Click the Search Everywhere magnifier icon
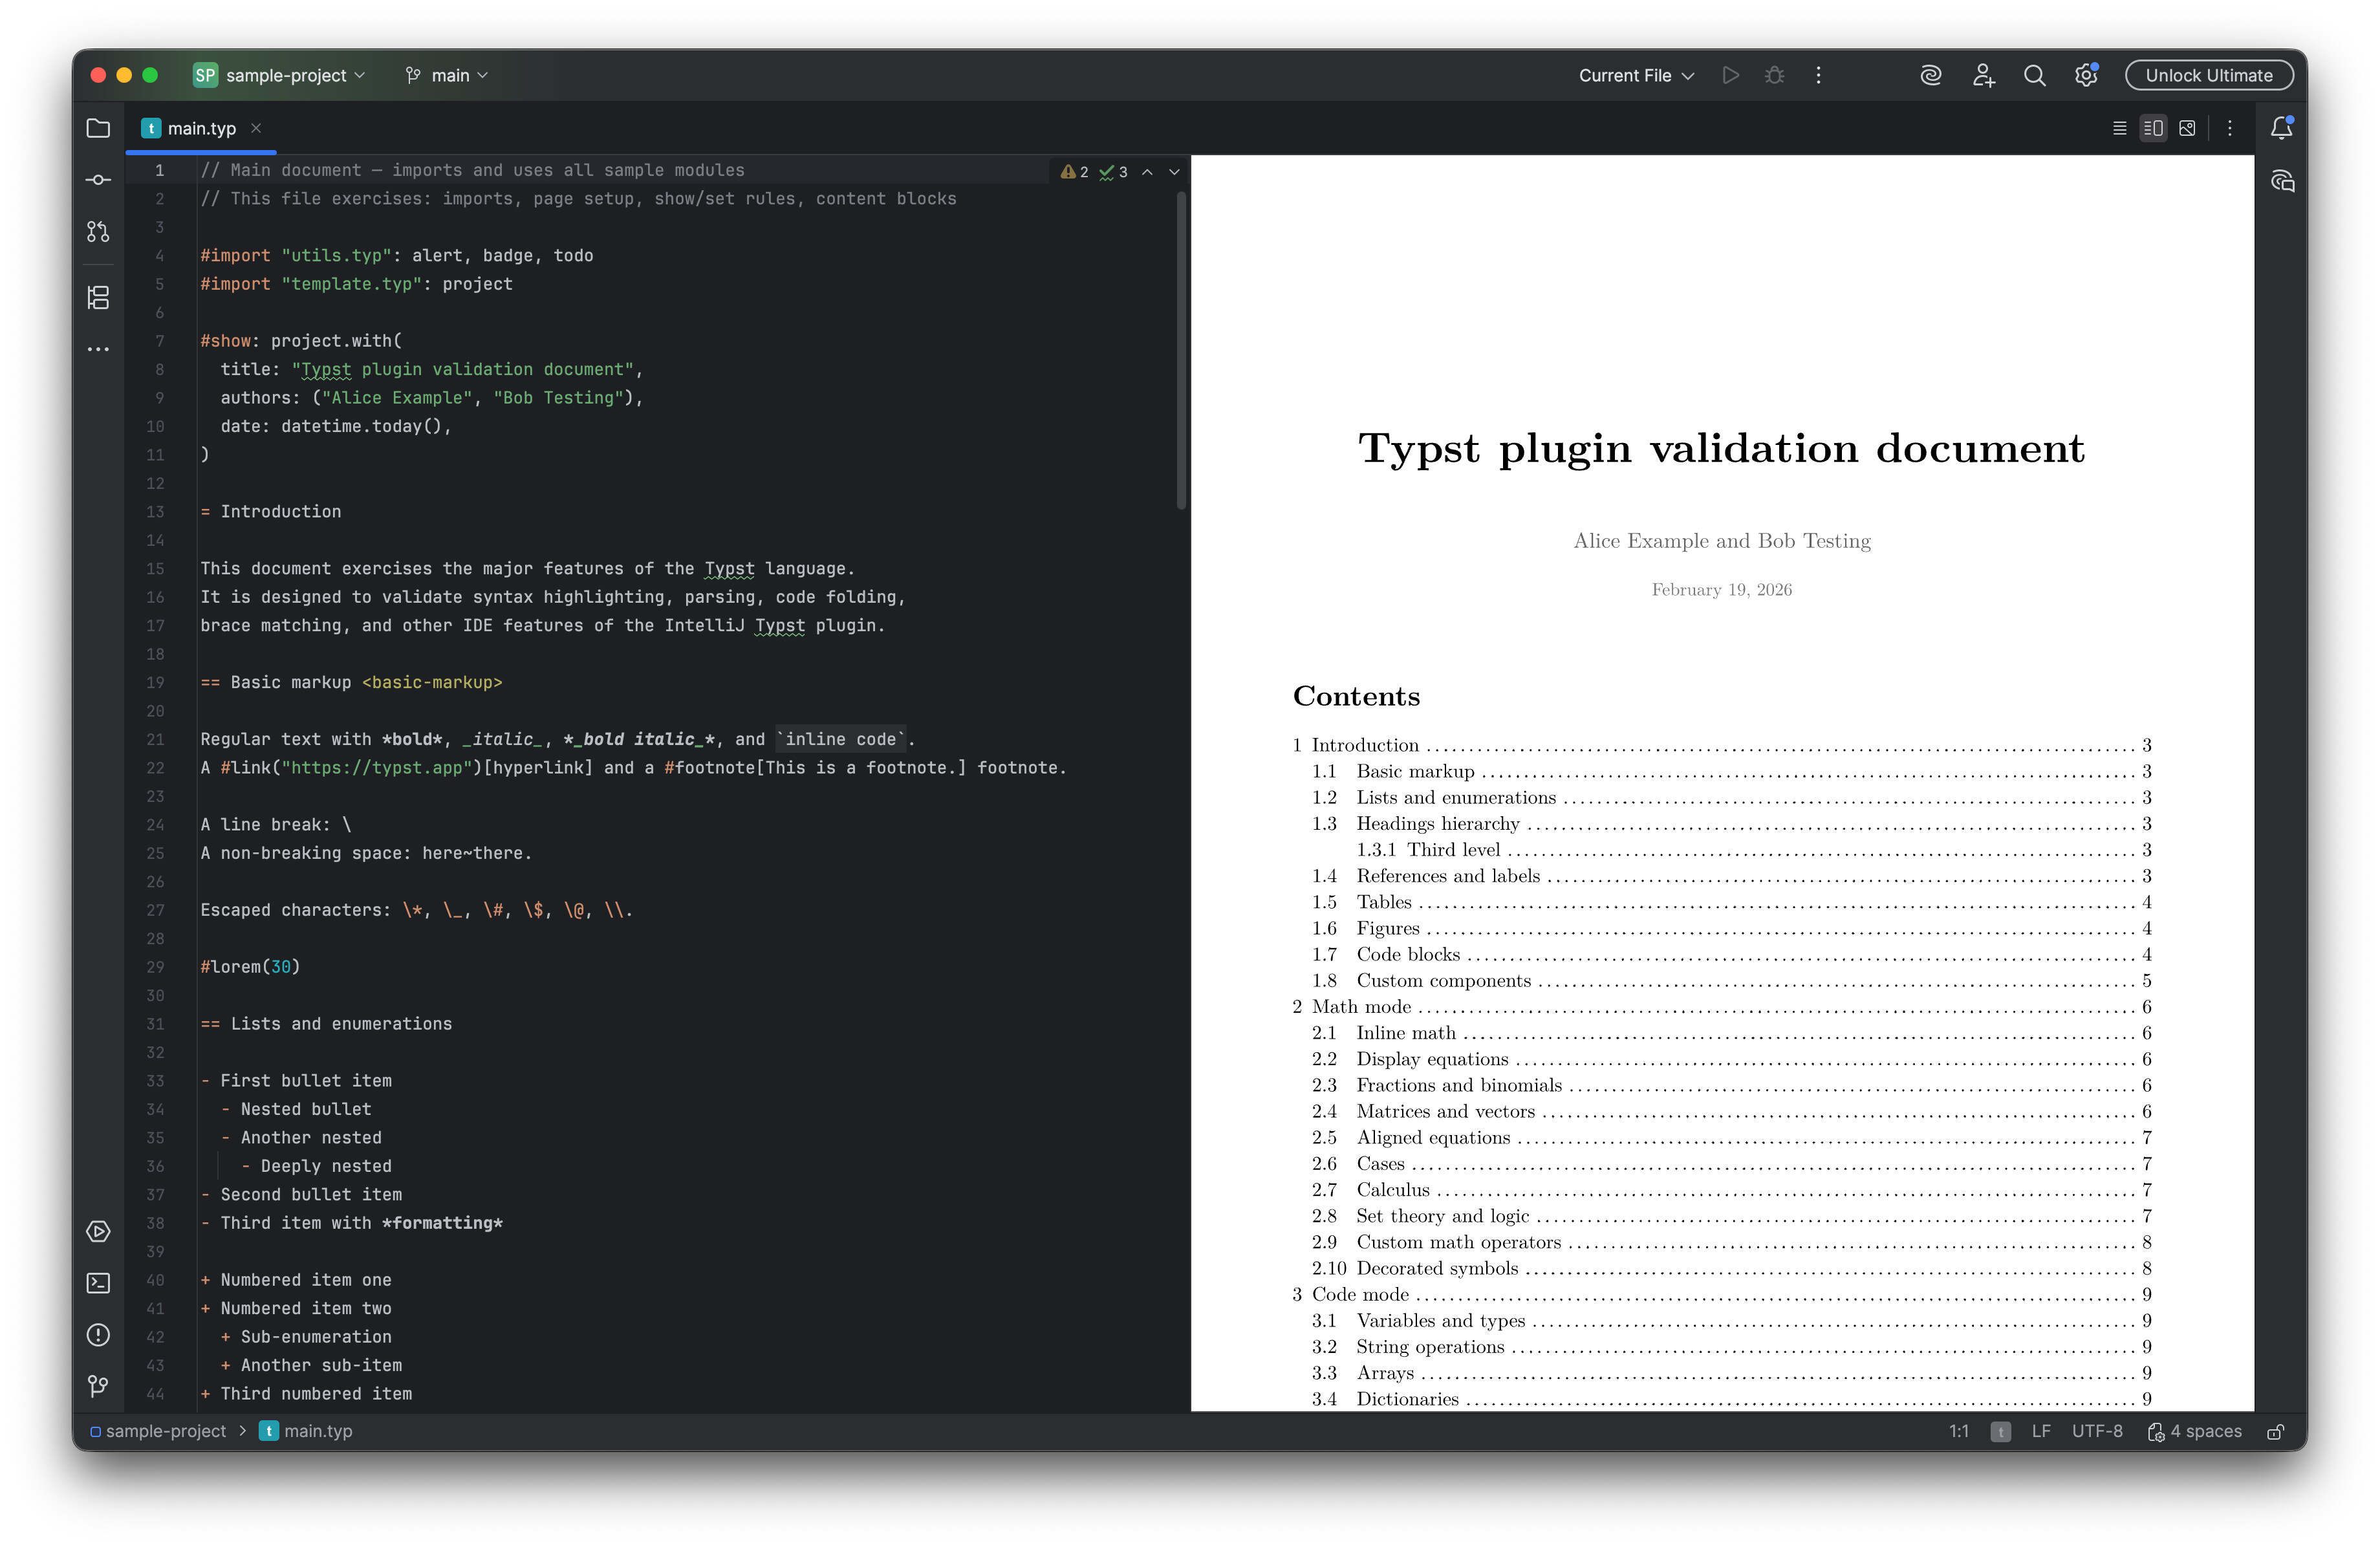Screen dimensions: 2380x1547 2034,76
